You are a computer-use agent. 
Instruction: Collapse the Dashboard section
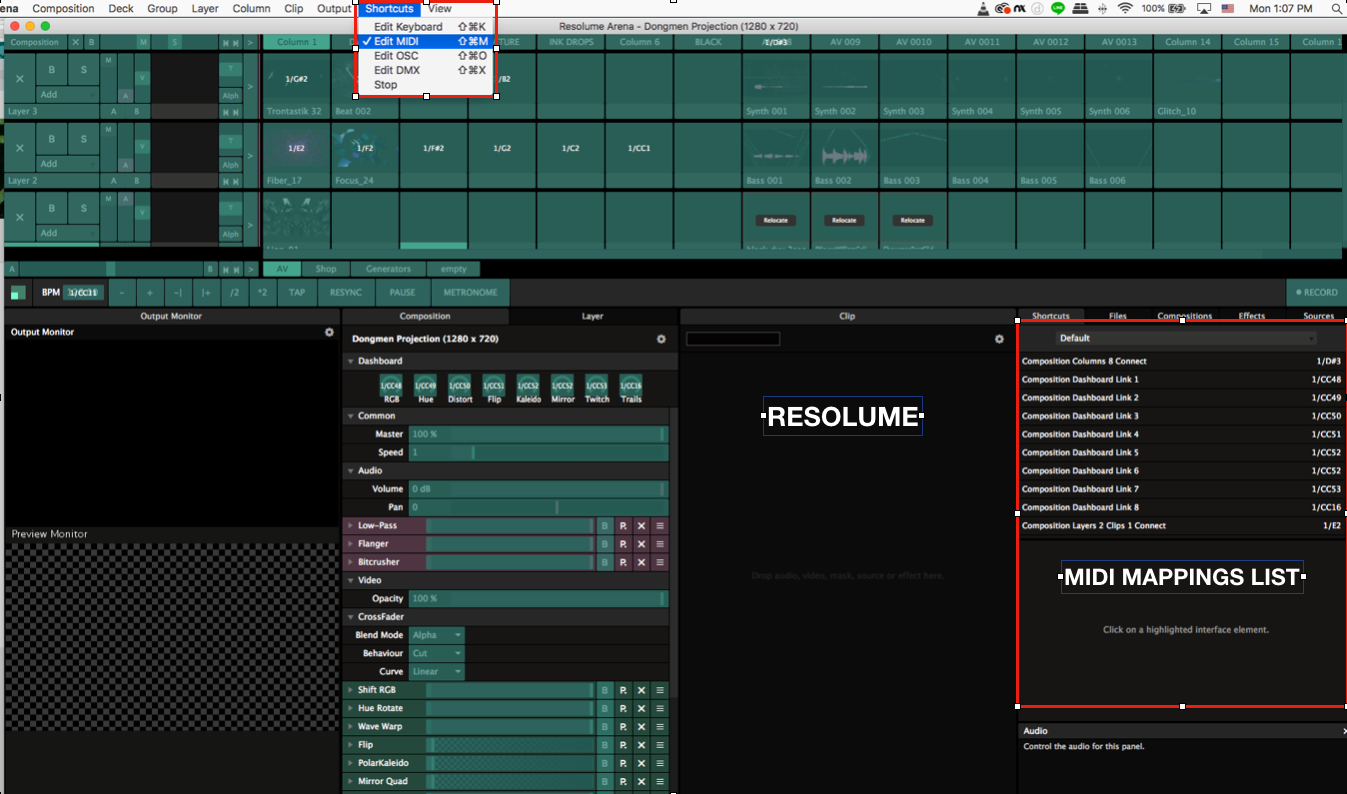click(x=351, y=361)
